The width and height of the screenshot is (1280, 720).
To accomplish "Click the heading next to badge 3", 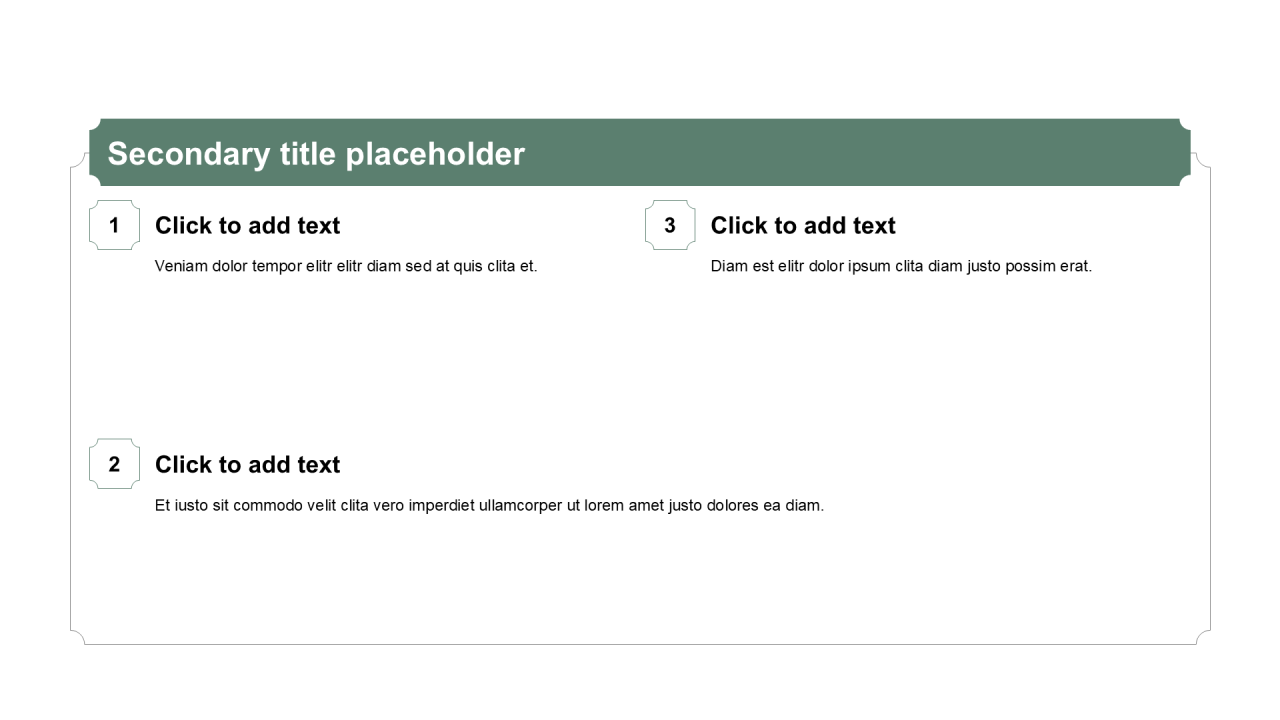I will pos(803,226).
